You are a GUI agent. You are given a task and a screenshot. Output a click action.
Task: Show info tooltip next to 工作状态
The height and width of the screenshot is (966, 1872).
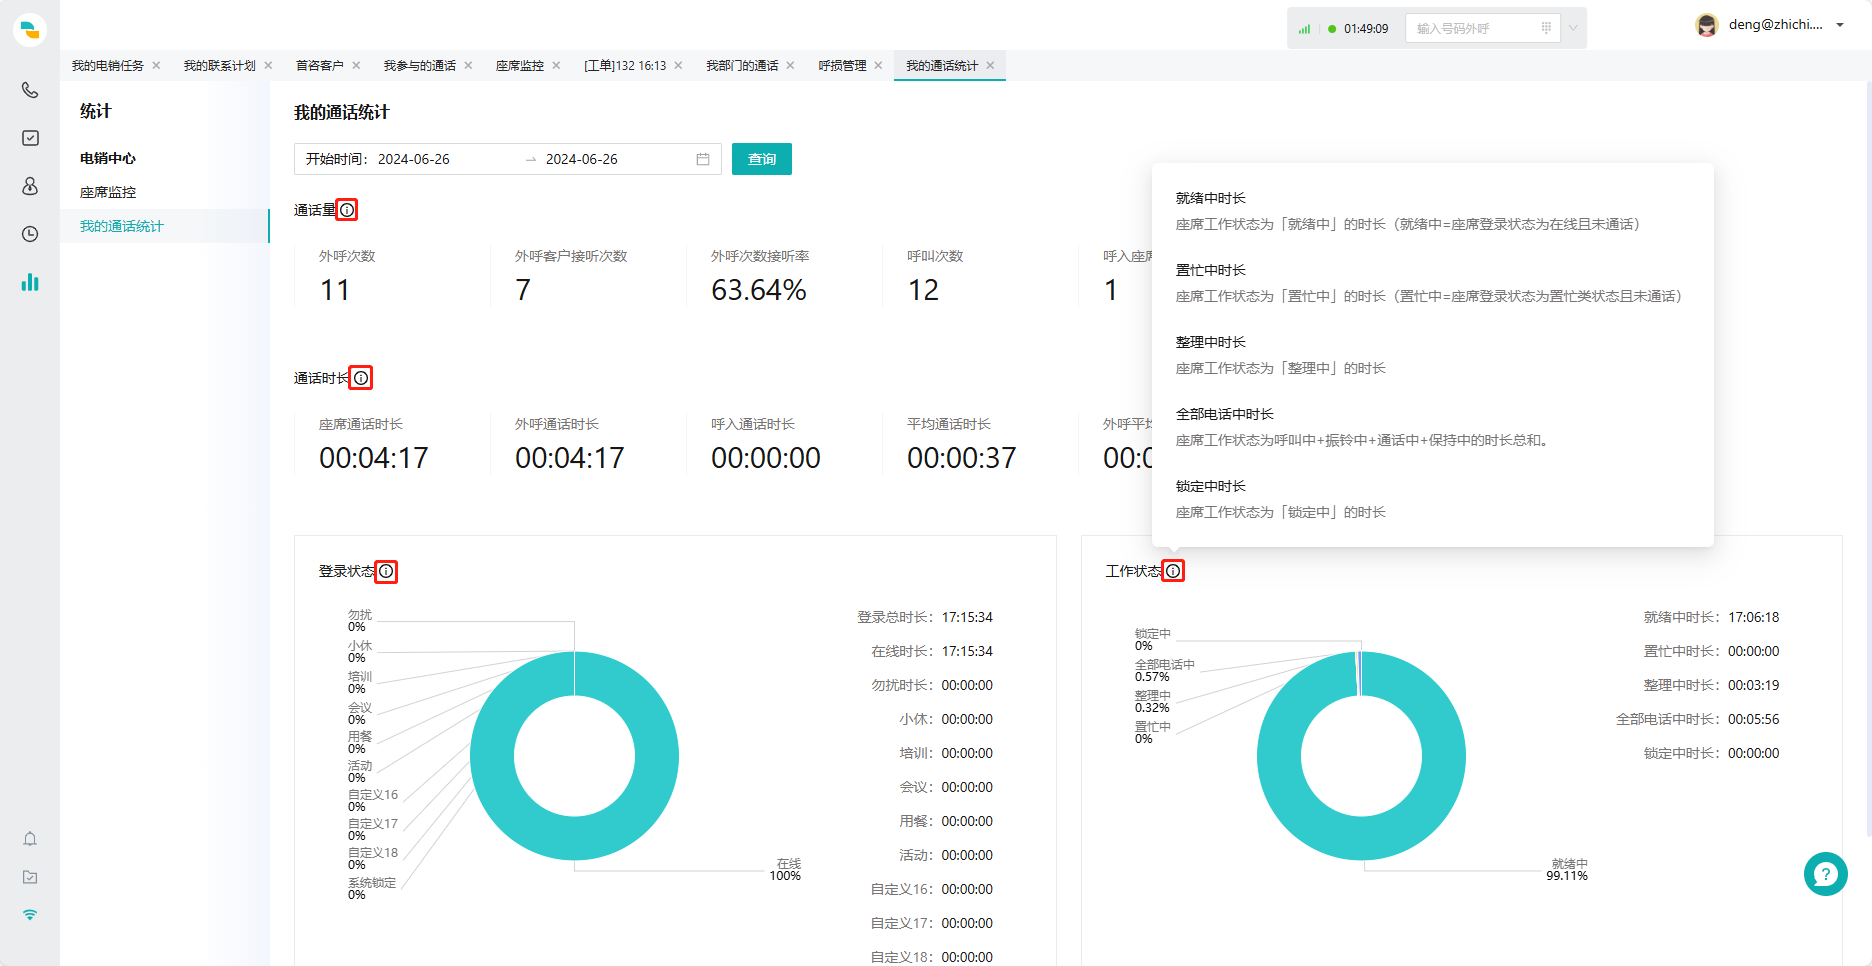pyautogui.click(x=1173, y=571)
